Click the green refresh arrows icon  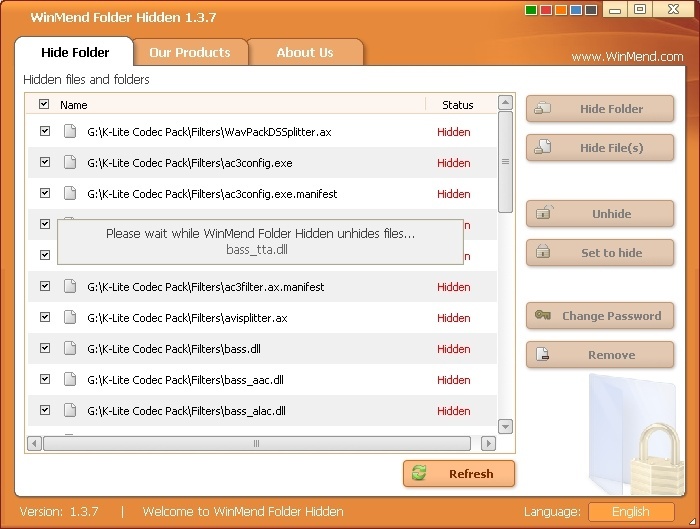point(419,473)
